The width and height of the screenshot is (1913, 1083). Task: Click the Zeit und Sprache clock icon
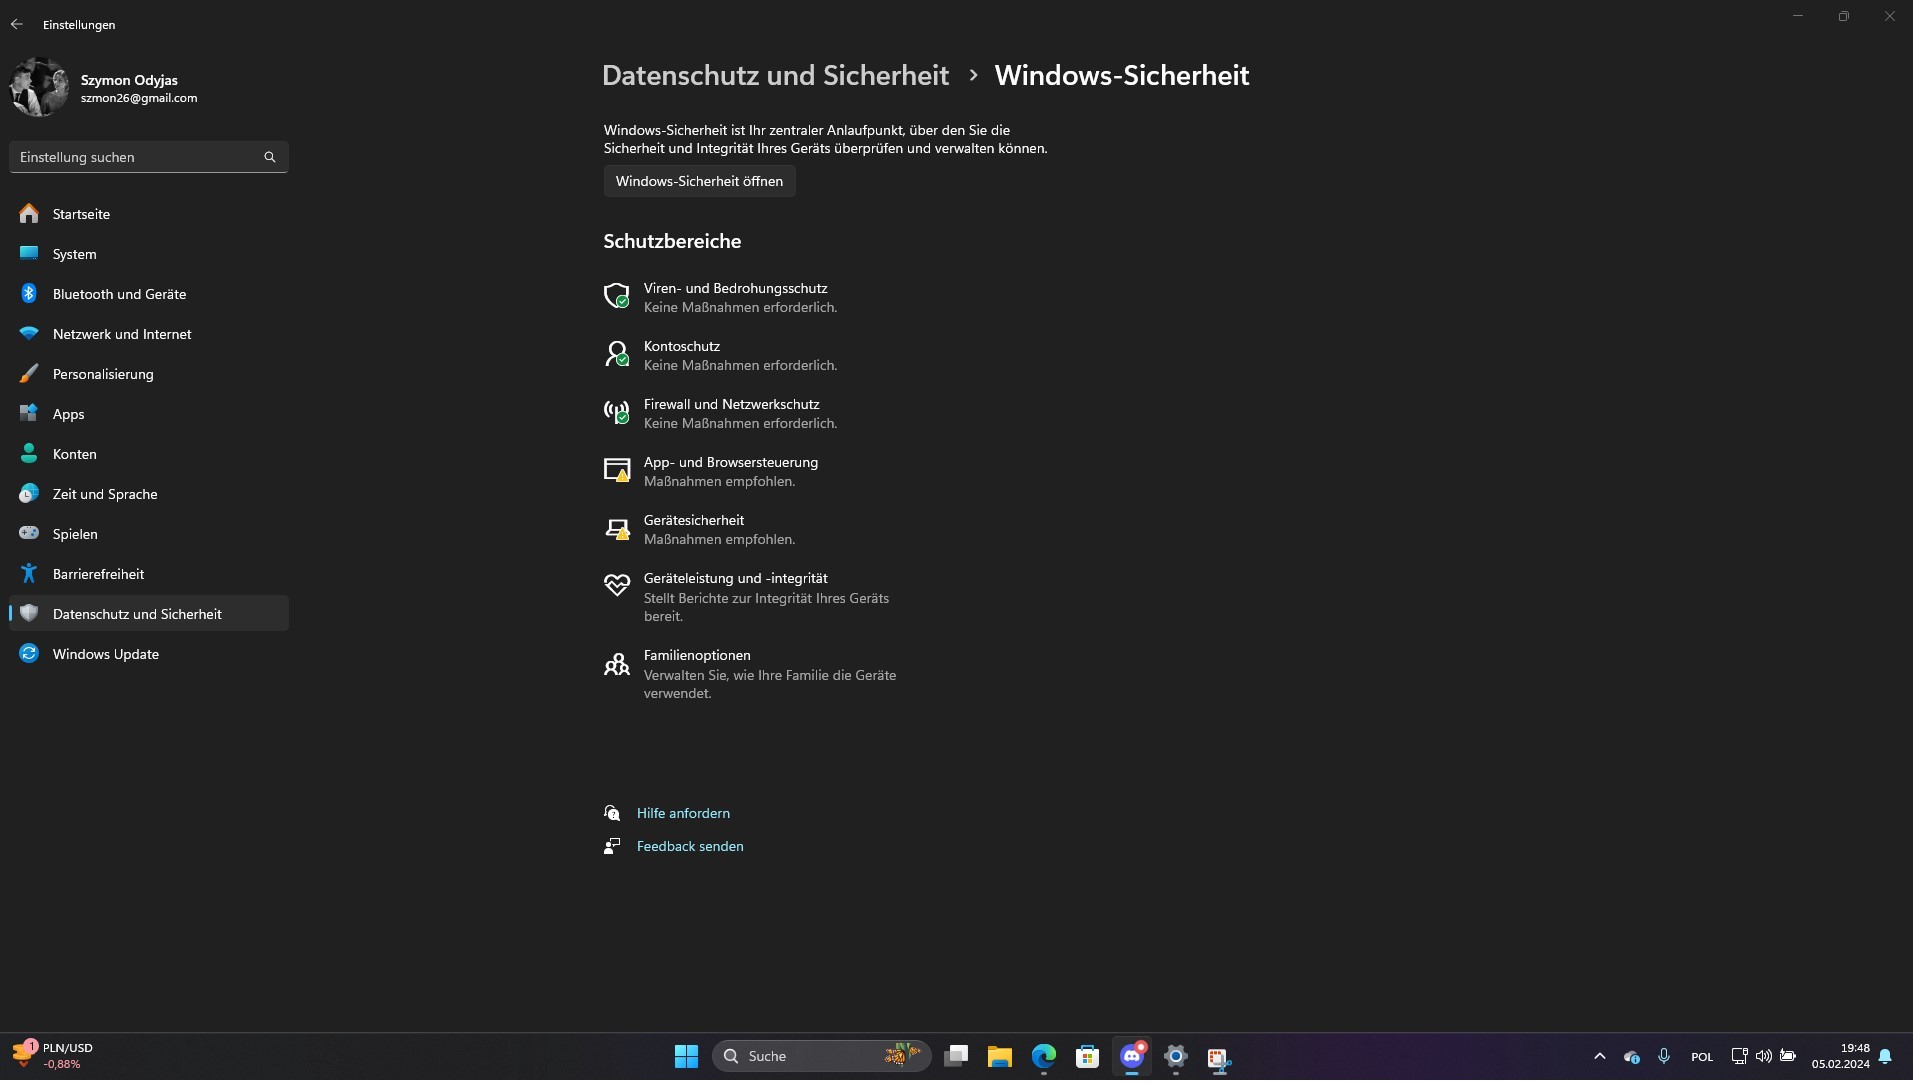tap(29, 493)
